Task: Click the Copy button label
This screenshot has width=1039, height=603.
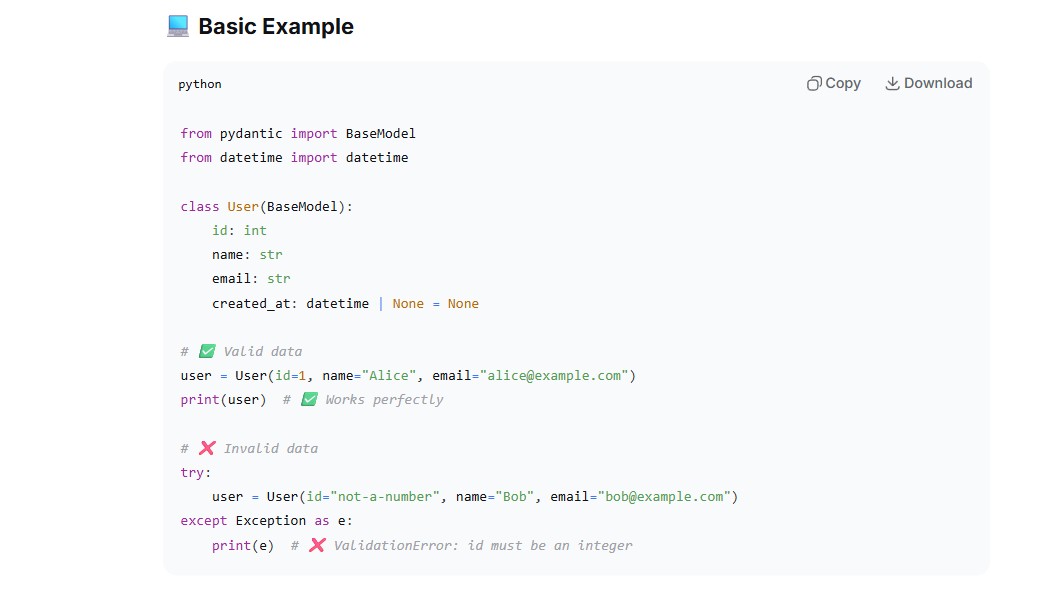Action: click(843, 83)
